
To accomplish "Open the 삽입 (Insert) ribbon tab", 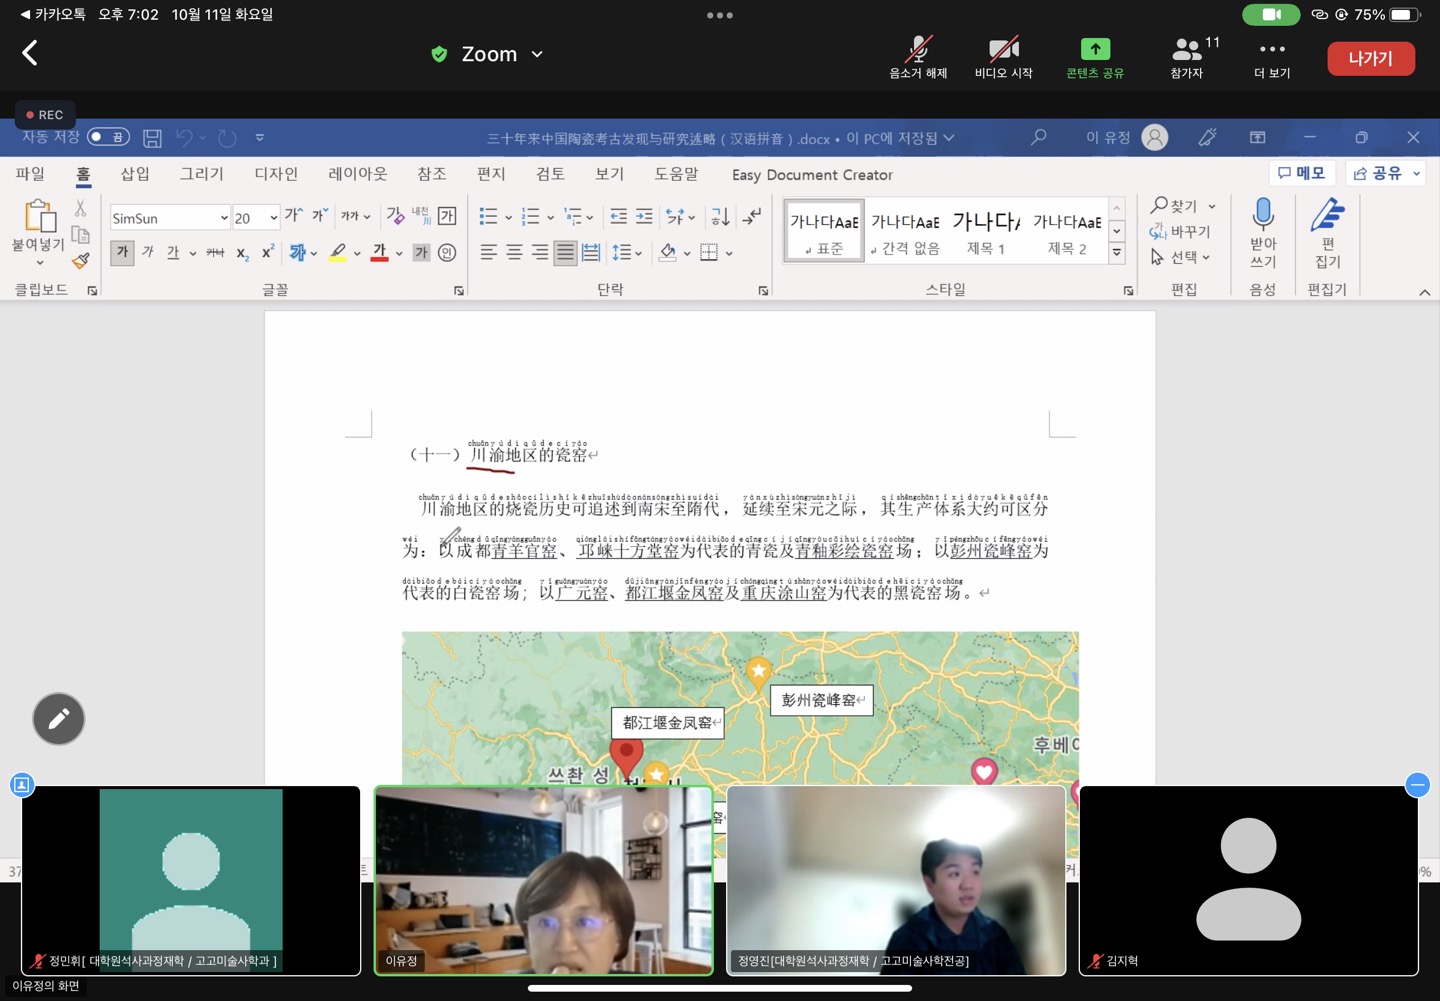I will (x=135, y=174).
